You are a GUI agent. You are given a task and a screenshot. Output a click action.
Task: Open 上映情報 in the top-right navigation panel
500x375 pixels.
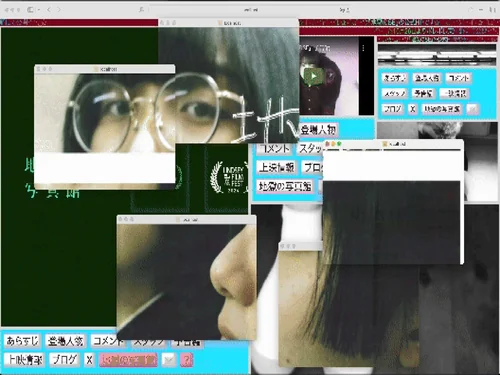(454, 93)
